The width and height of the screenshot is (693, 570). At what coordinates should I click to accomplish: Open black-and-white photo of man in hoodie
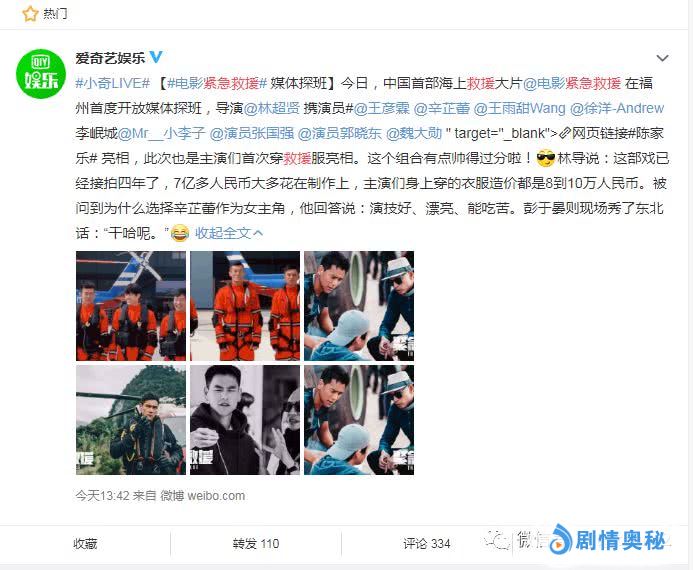(245, 420)
